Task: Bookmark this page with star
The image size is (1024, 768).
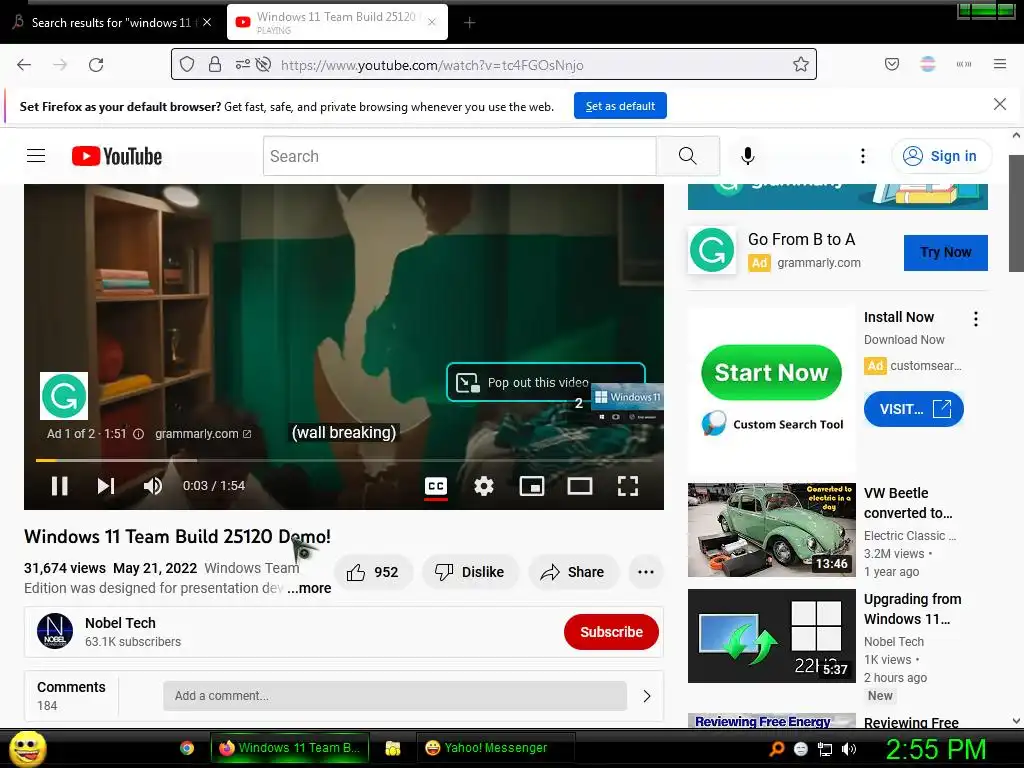Action: (x=801, y=65)
